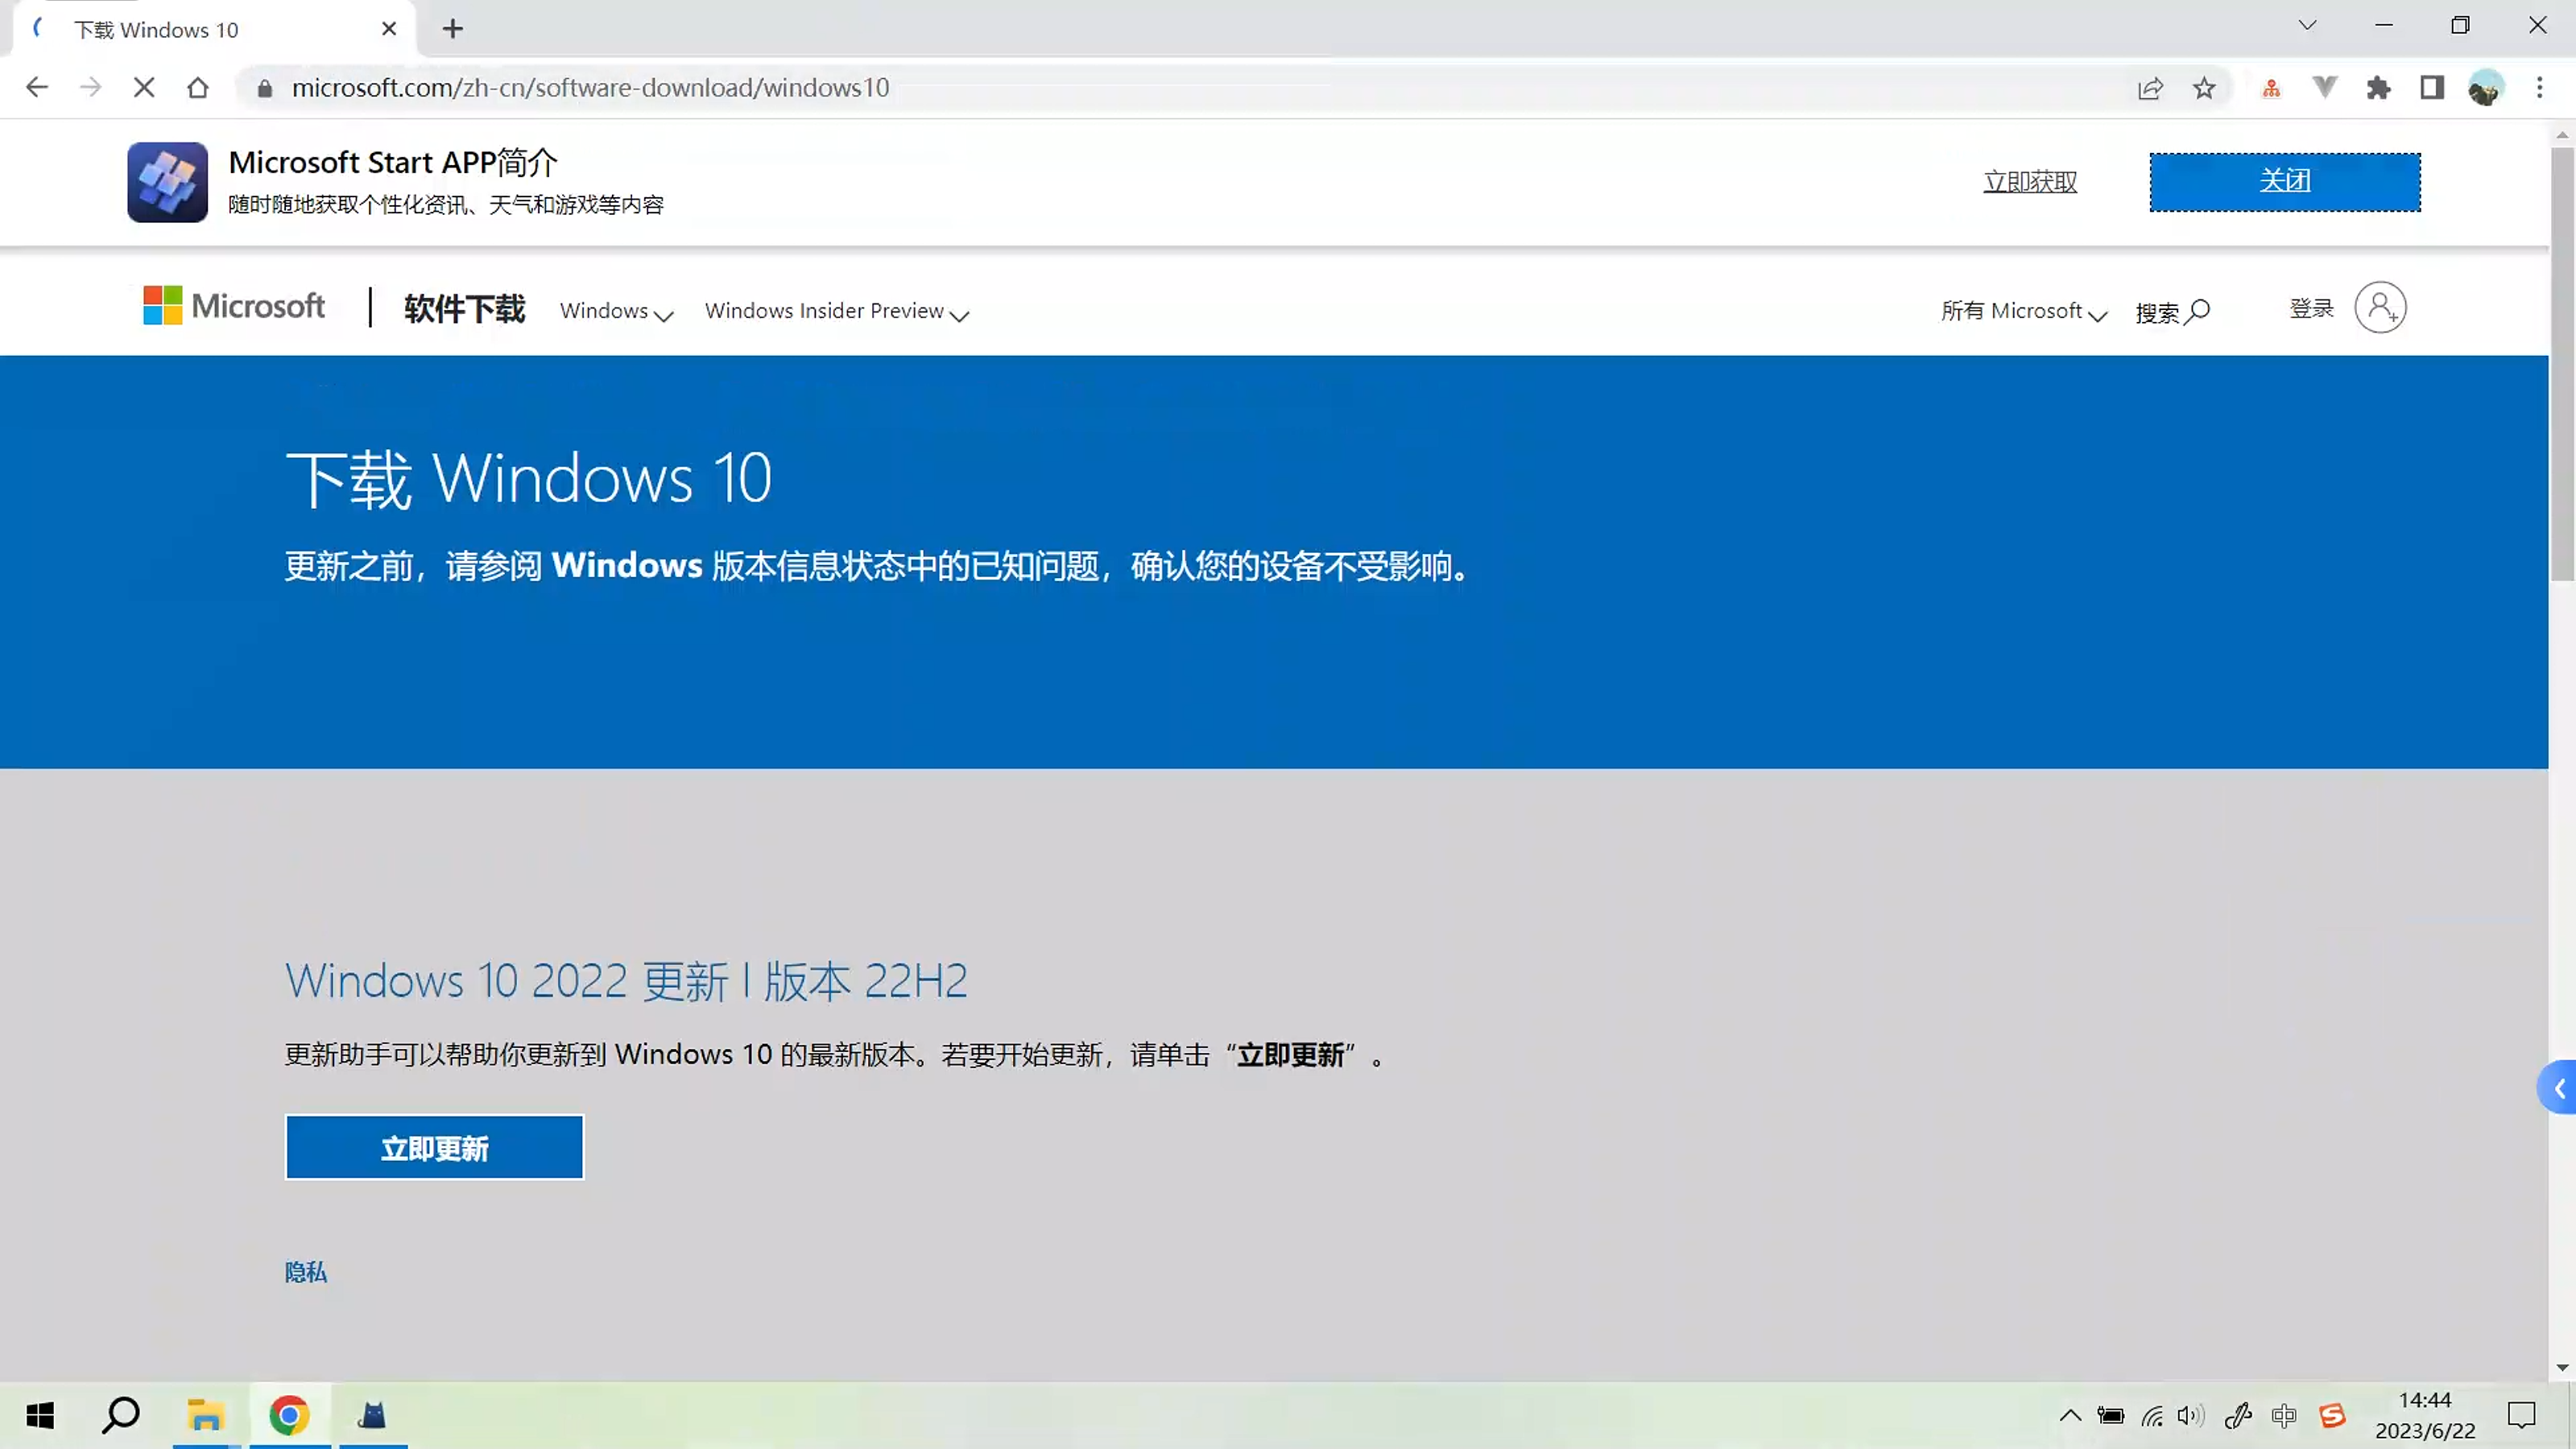Show hidden tray icons chevron
This screenshot has width=2576, height=1449.
(x=2070, y=1416)
